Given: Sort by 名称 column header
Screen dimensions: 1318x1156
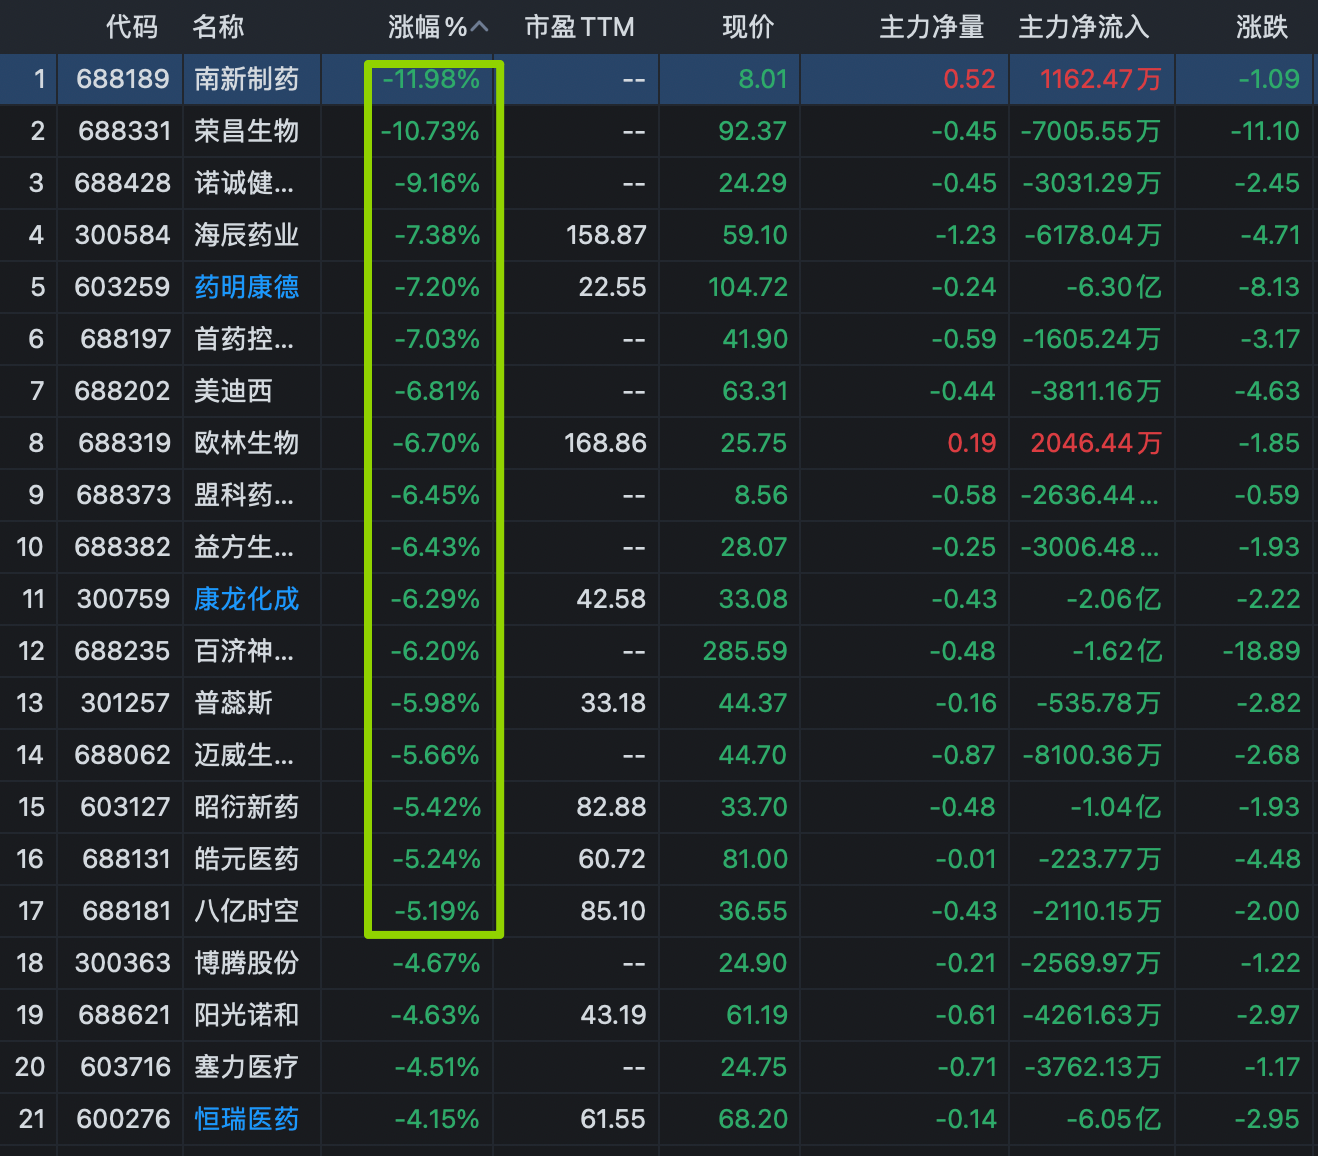Looking at the screenshot, I should pos(219,27).
